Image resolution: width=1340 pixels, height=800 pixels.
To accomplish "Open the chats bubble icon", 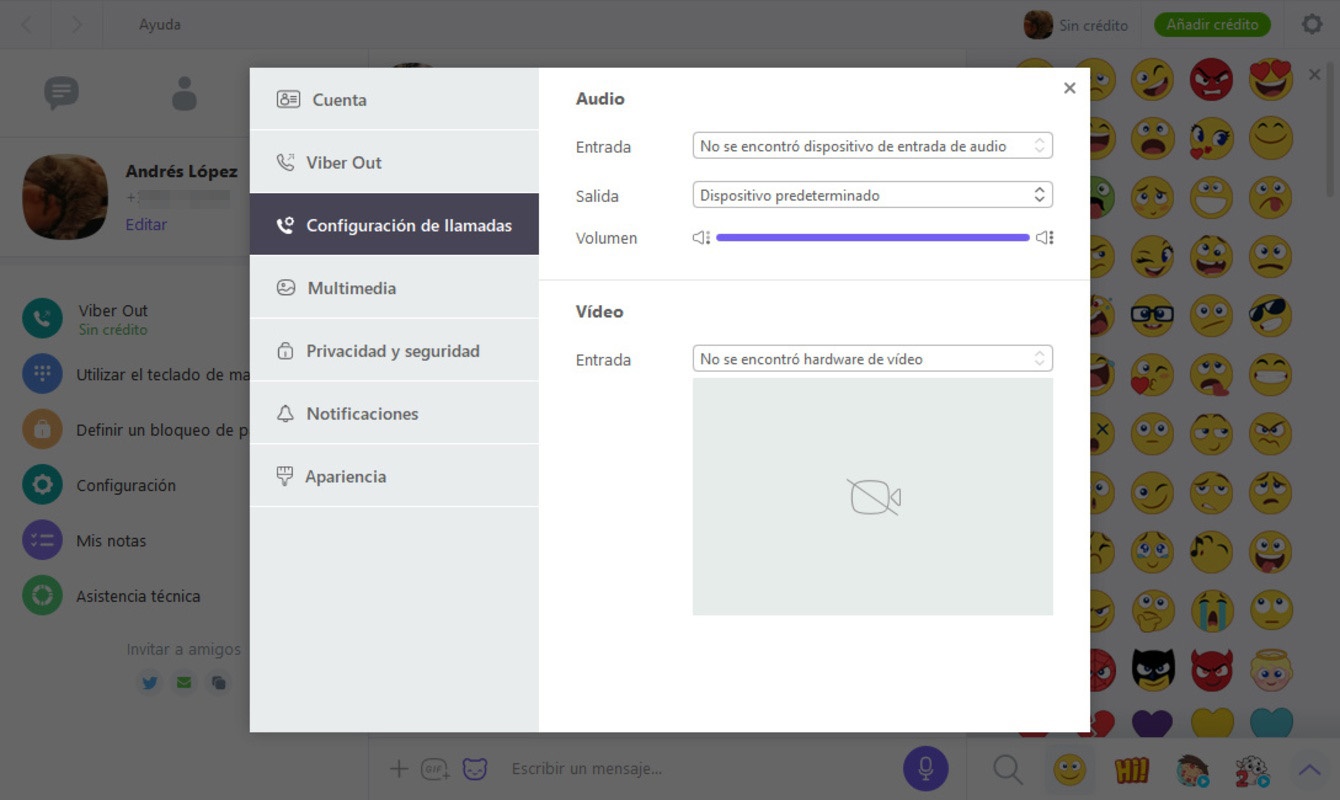I will point(61,94).
